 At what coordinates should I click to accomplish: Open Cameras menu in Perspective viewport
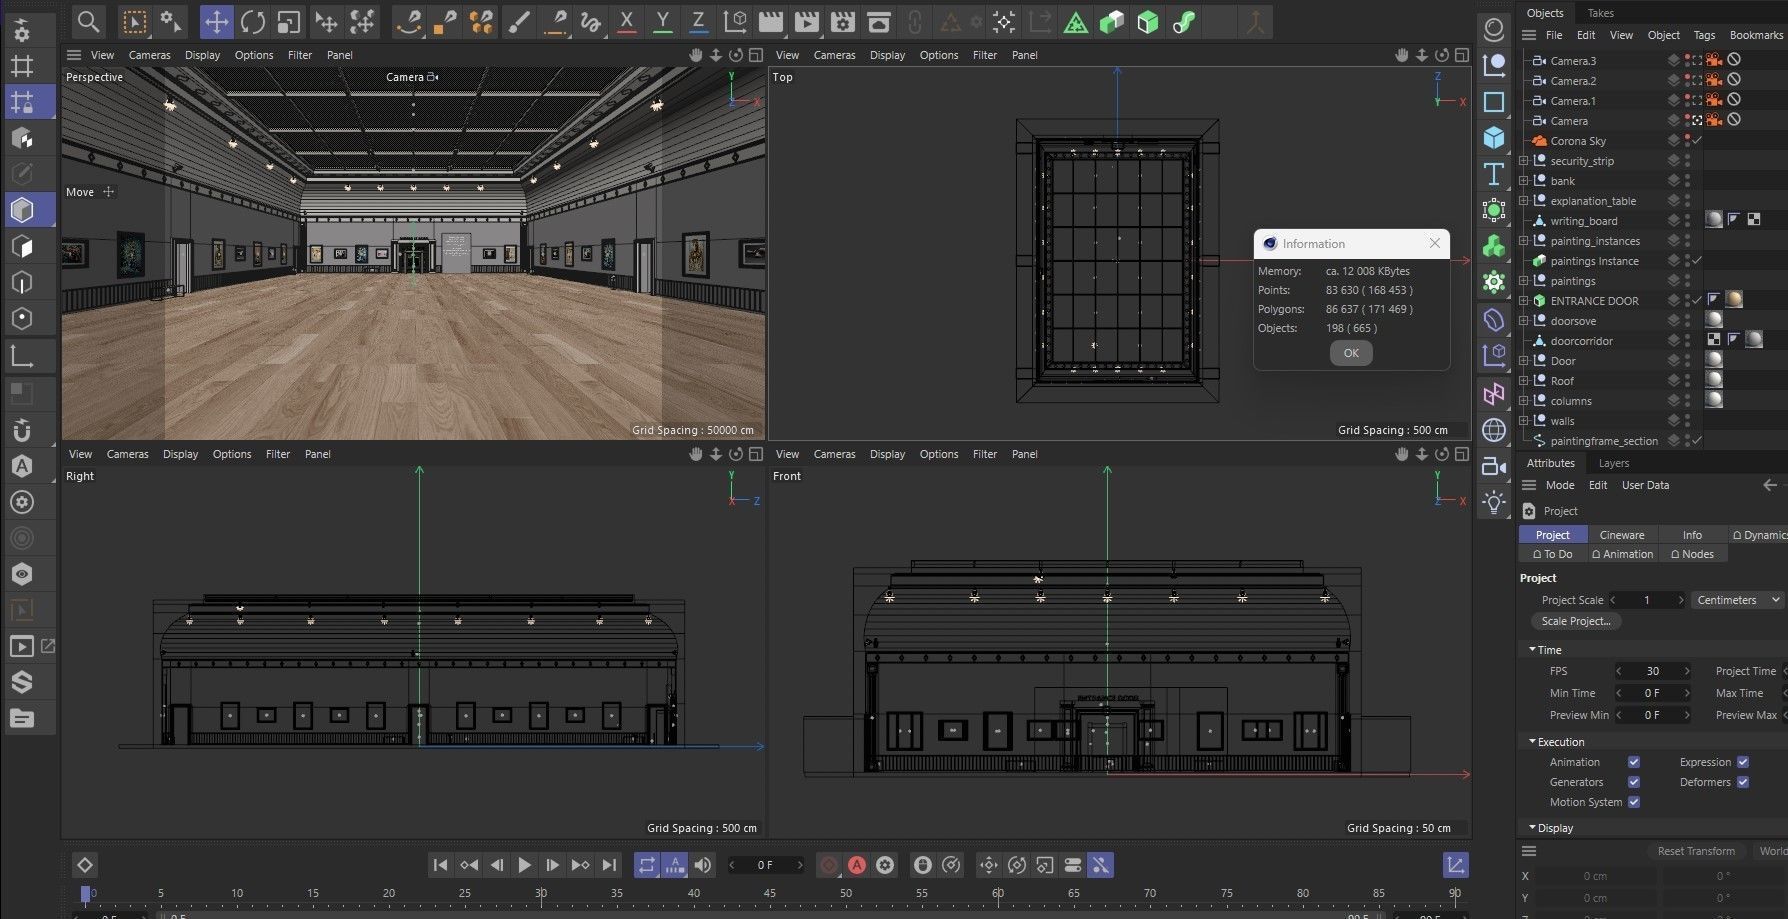click(149, 55)
